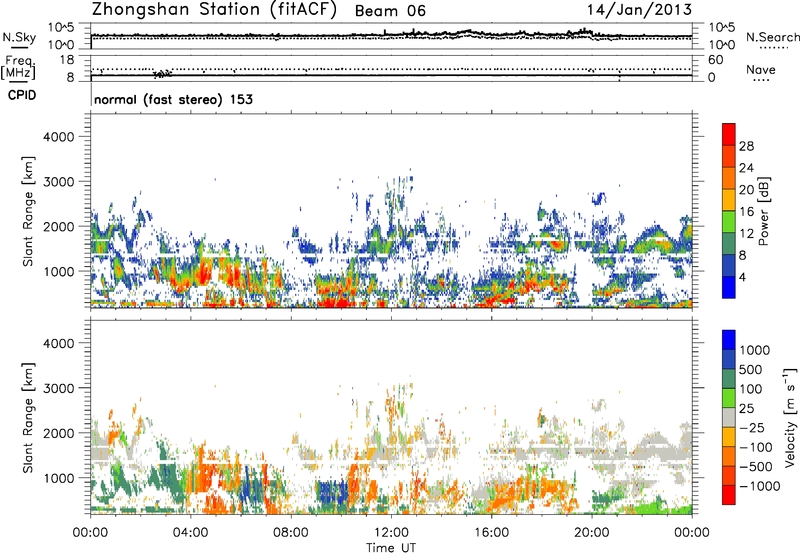Click the 12:00 time tick label
This screenshot has width=800, height=554.
tap(391, 533)
